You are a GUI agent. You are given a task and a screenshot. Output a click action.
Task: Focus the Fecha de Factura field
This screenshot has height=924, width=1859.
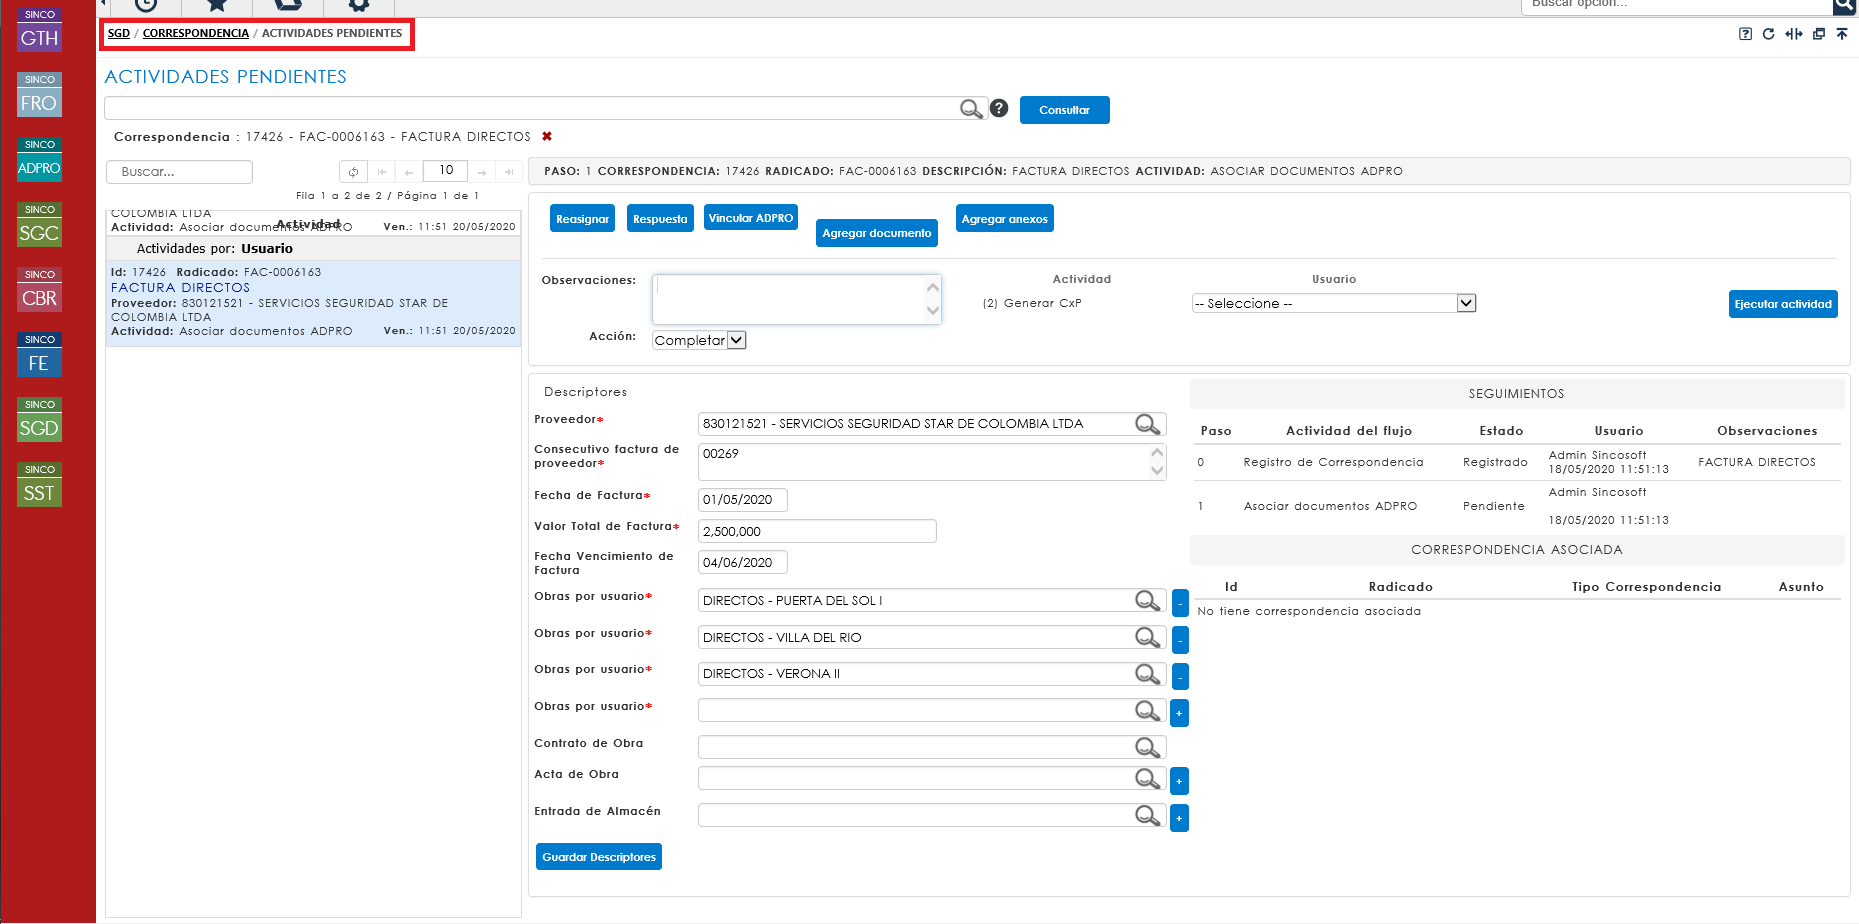743,500
